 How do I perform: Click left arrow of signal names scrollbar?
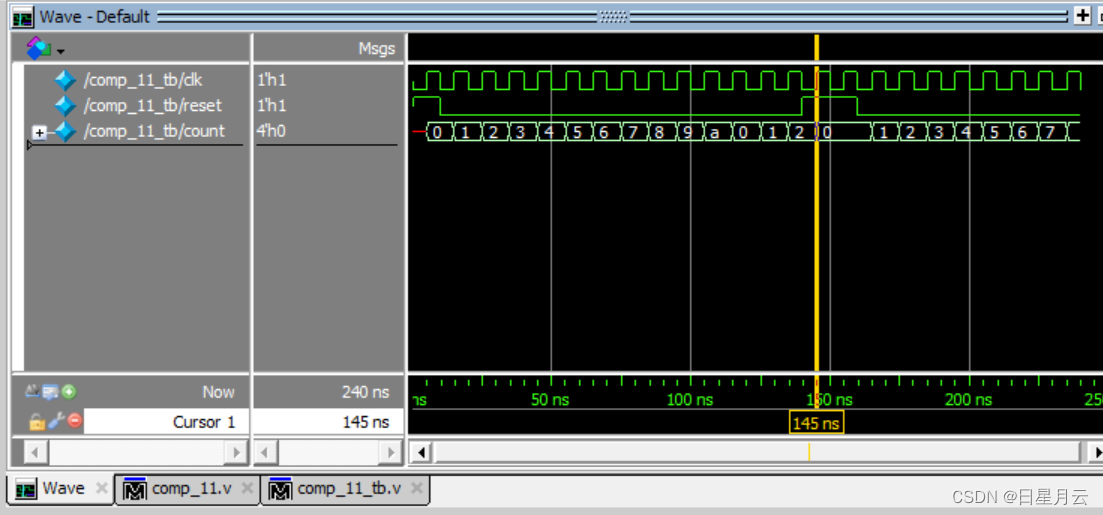pos(36,452)
